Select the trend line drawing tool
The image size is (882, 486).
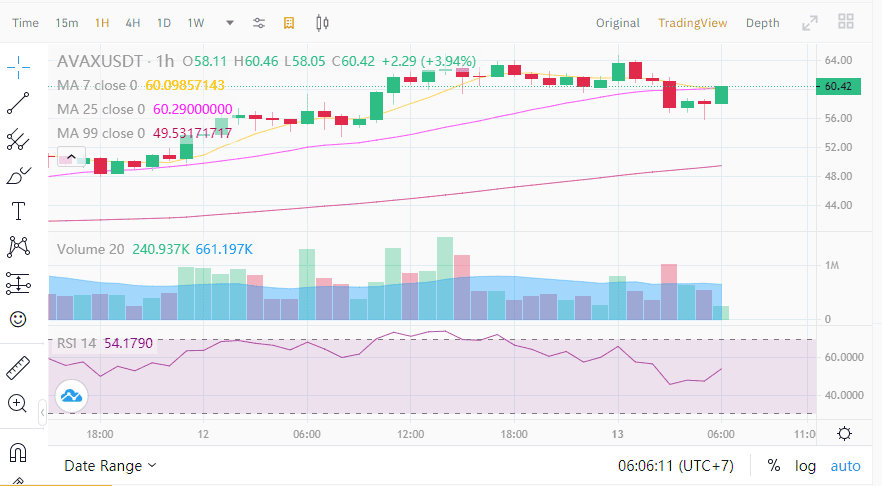tap(18, 104)
